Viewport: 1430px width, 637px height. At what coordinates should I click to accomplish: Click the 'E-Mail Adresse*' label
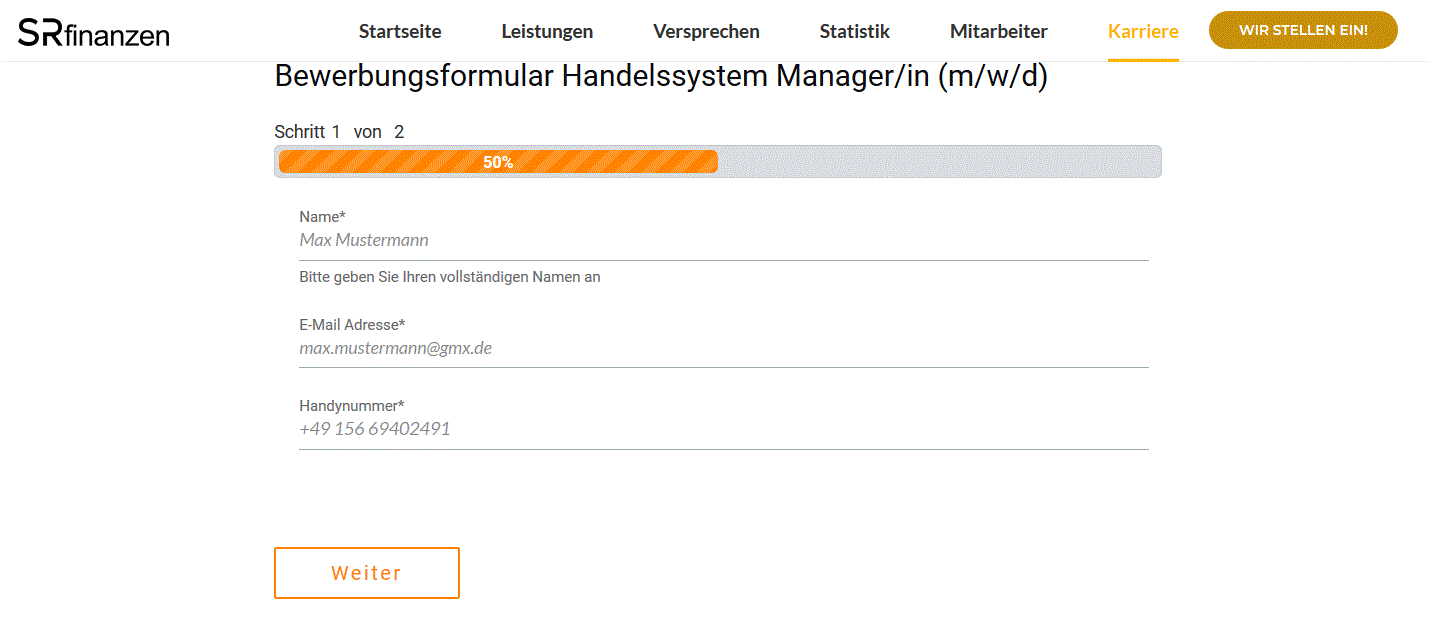pyautogui.click(x=352, y=325)
